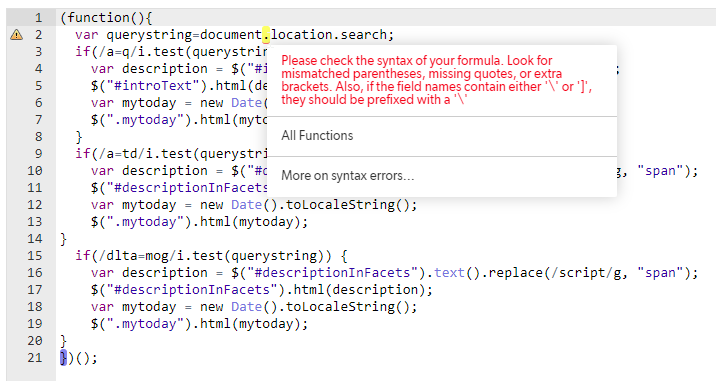Click line number 1 in gutter
This screenshot has width=716, height=381.
point(38,18)
